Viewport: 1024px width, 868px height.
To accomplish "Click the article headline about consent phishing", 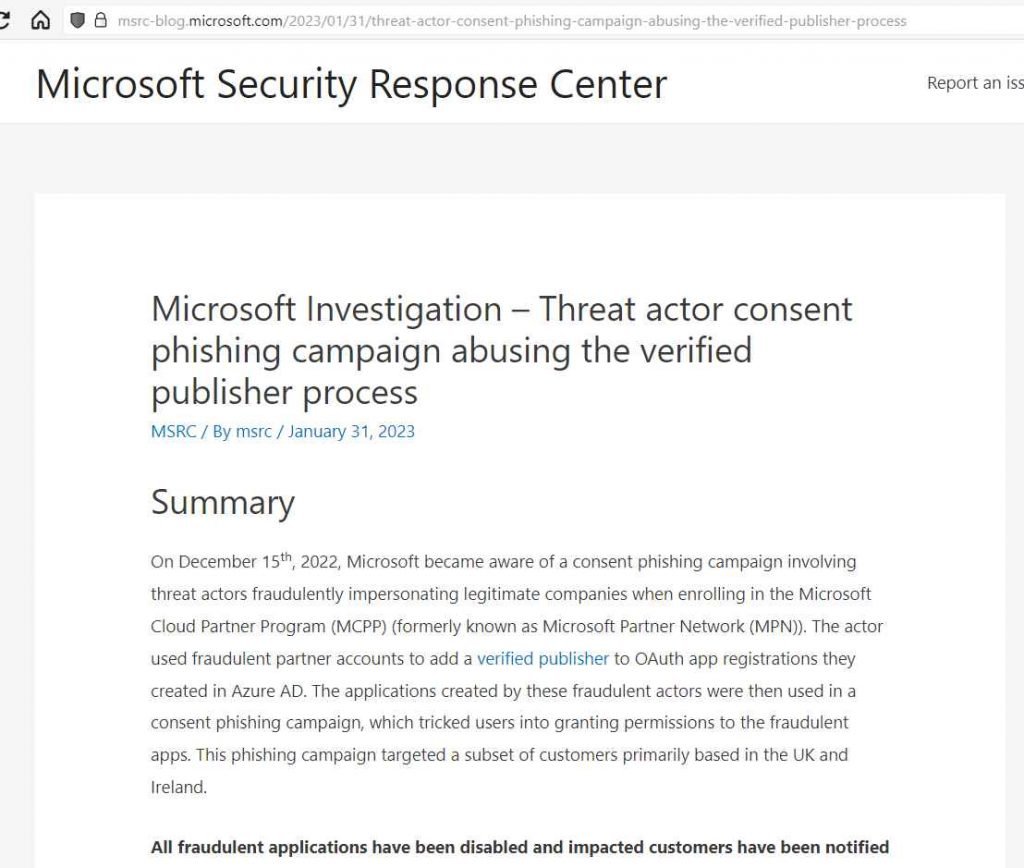I will point(501,350).
